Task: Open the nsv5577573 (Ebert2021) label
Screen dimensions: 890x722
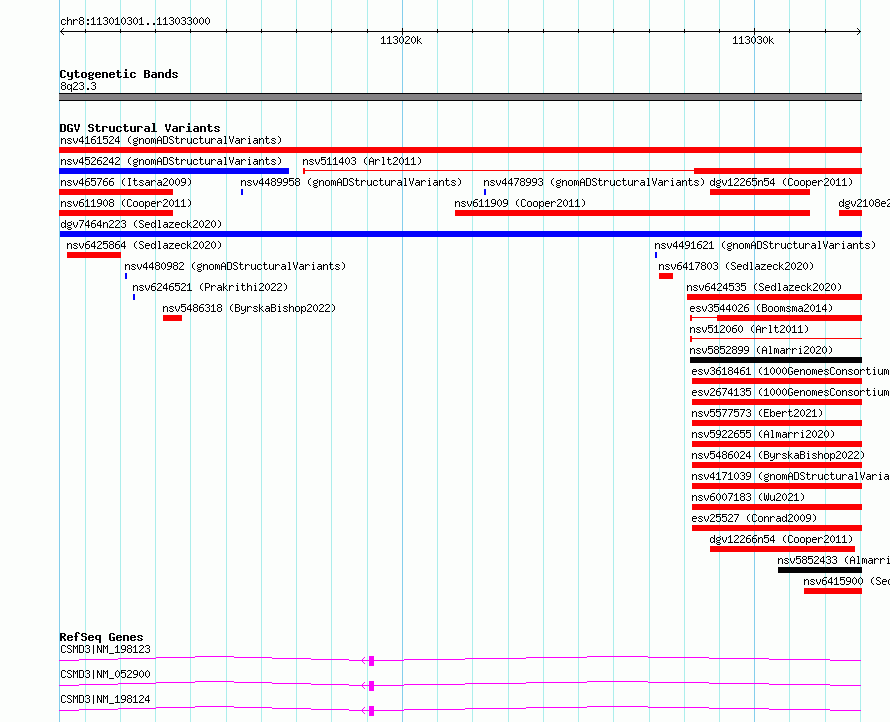Action: tap(757, 413)
